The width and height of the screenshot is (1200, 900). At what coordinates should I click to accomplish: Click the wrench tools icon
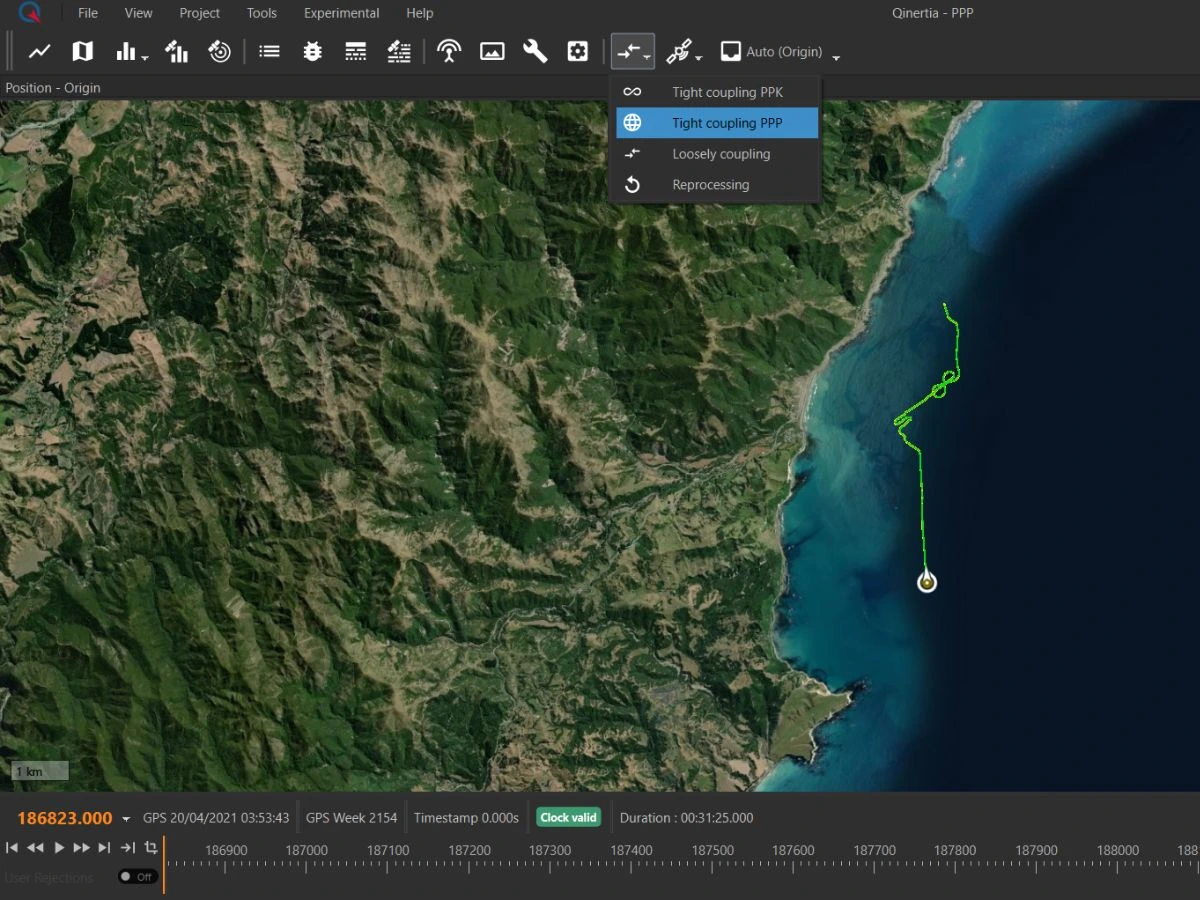[x=535, y=51]
